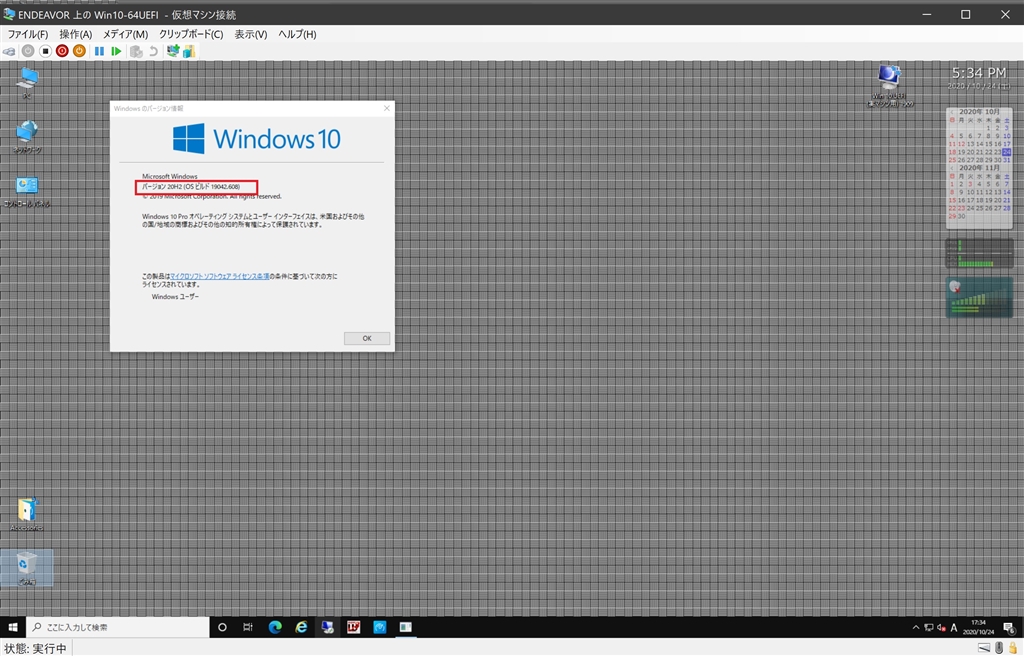Click the green Reset/Resume play icon
Viewport: 1024px width, 656px height.
click(116, 51)
